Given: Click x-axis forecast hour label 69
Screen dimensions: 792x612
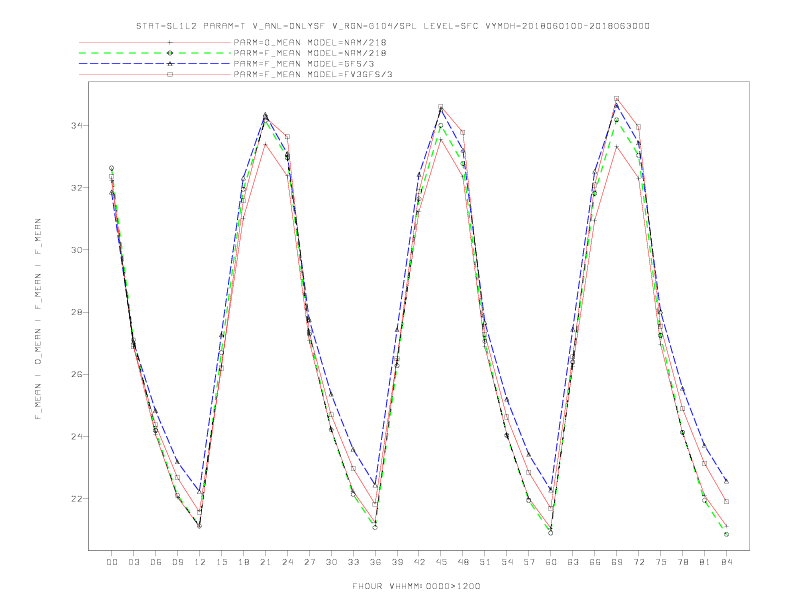Looking at the screenshot, I should pyautogui.click(x=617, y=562).
